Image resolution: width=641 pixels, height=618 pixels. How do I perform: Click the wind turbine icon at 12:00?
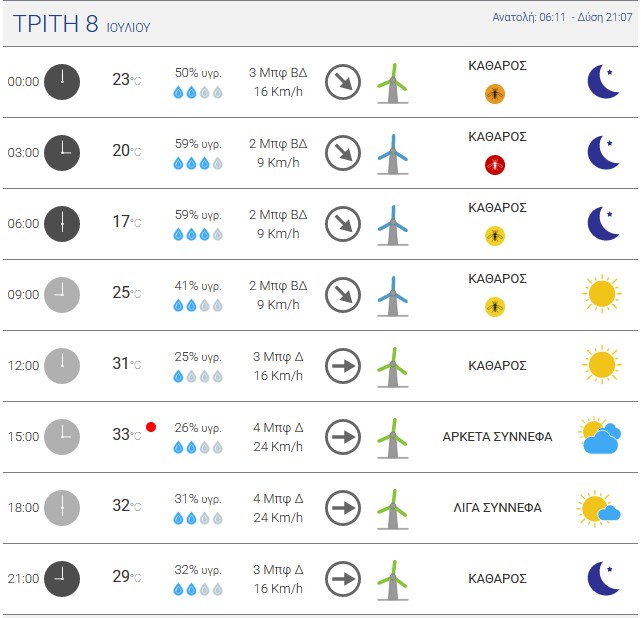pyautogui.click(x=392, y=367)
